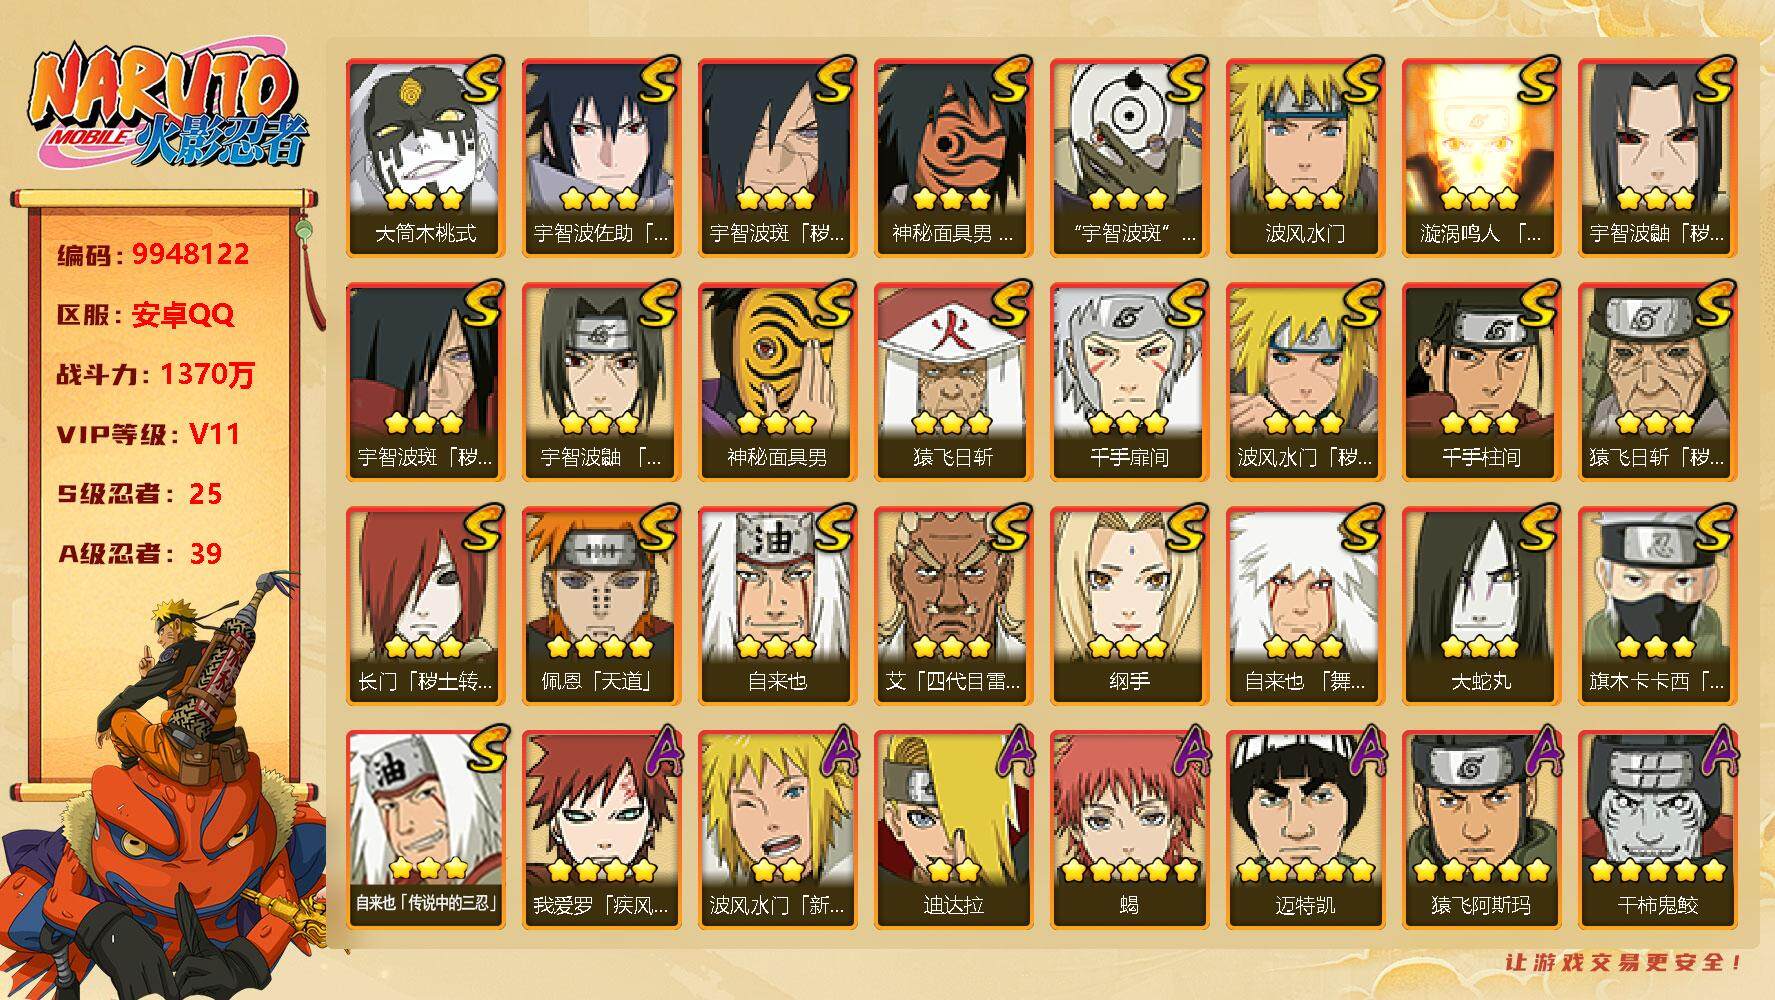Image resolution: width=1775 pixels, height=1000 pixels.
Task: Select 自来也「传说中的三忍」 card
Action: tap(425, 830)
